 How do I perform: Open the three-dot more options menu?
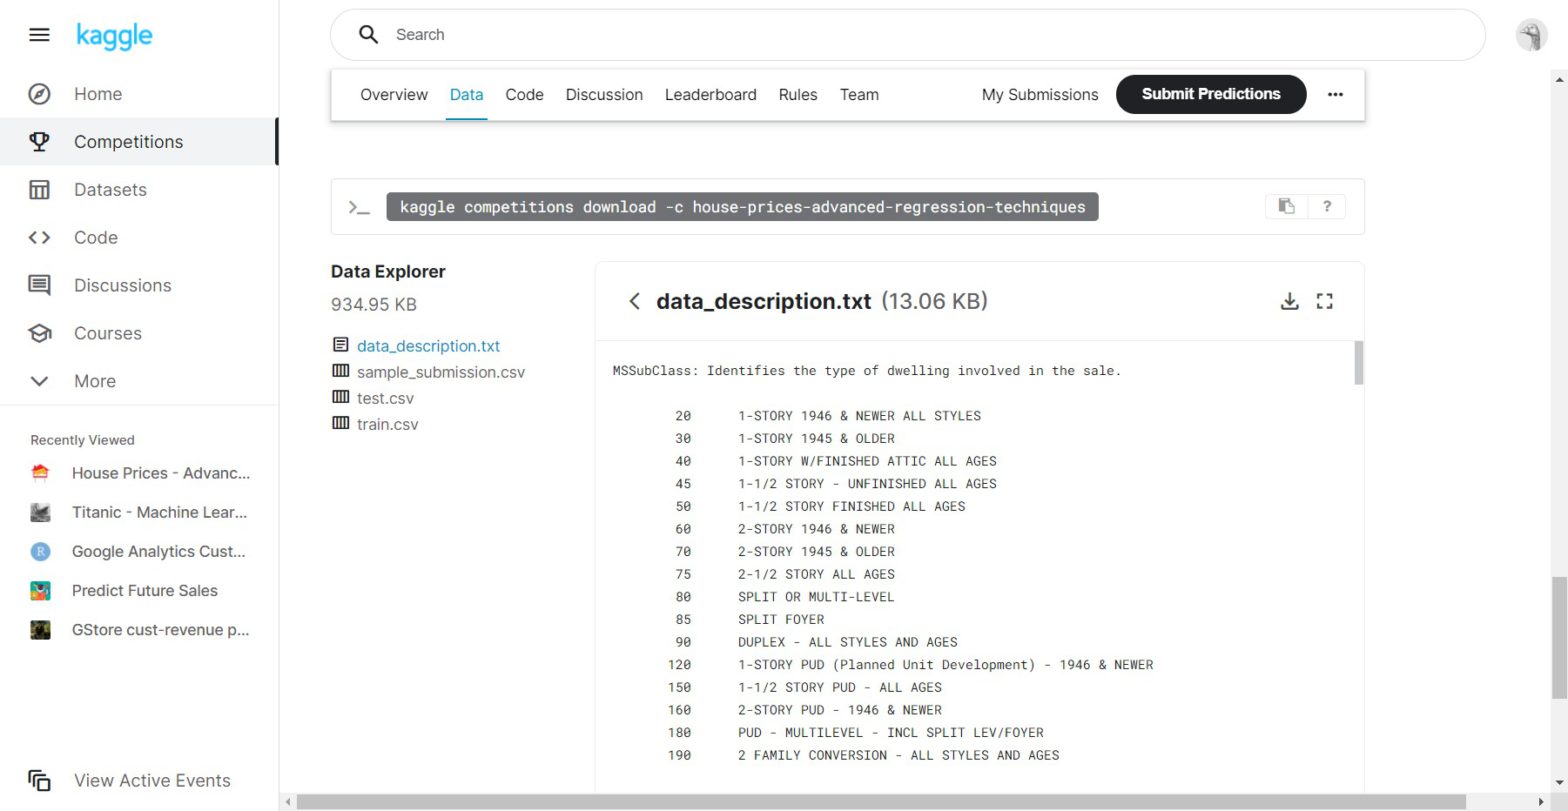coord(1335,94)
